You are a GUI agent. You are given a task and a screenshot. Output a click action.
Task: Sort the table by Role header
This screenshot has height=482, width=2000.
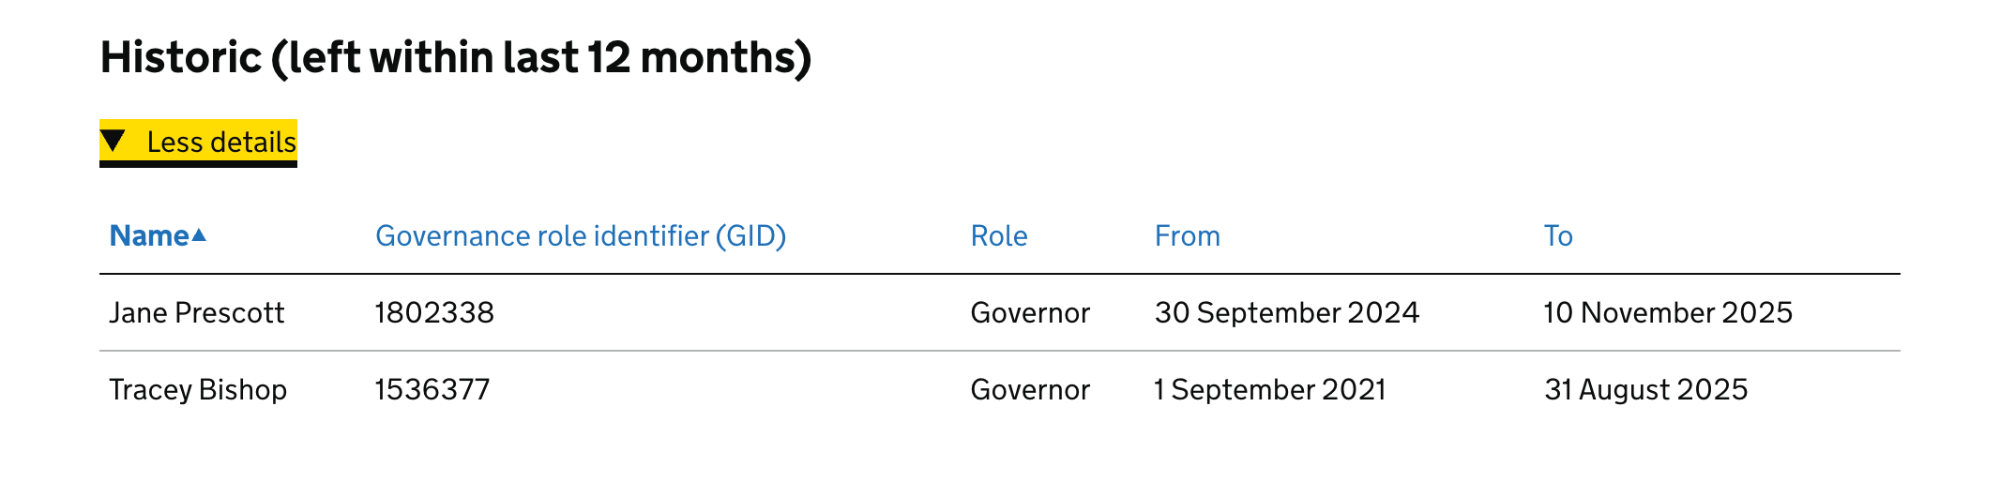tap(998, 236)
